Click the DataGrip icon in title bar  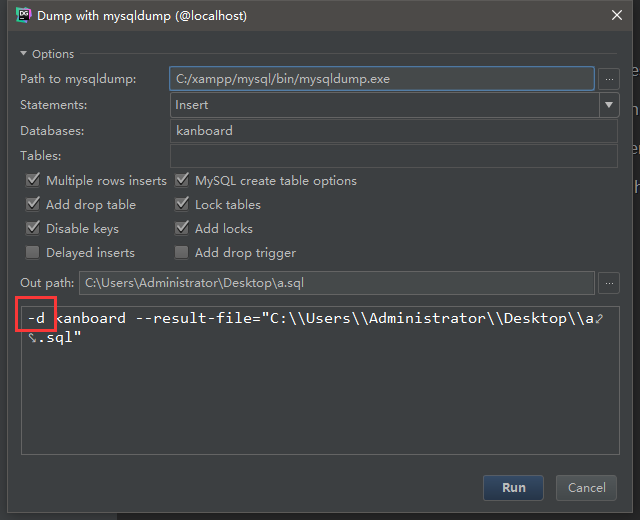pyautogui.click(x=22, y=16)
